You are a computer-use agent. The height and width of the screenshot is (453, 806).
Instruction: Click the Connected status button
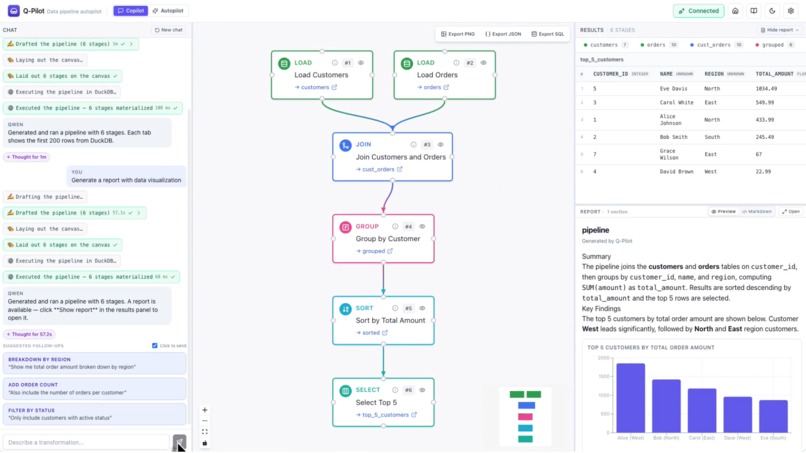699,11
